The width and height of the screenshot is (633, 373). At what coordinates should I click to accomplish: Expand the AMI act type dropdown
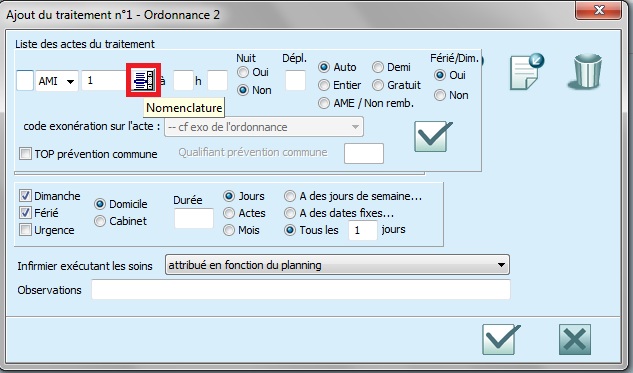click(57, 81)
